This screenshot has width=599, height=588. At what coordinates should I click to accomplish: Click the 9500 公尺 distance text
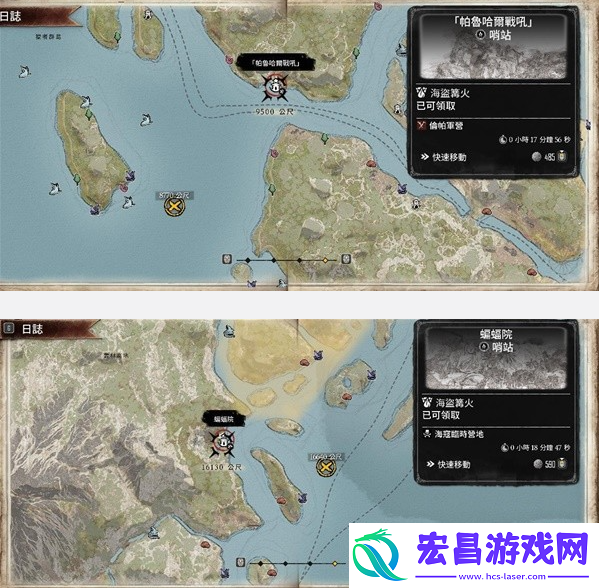pyautogui.click(x=274, y=112)
